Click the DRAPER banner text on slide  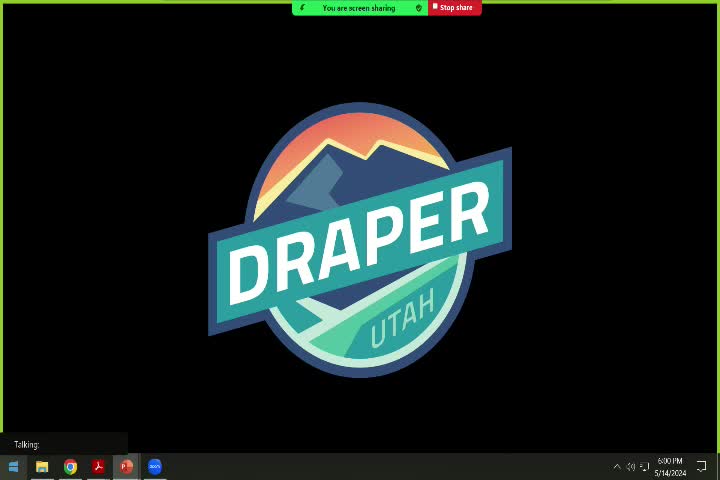tap(360, 242)
